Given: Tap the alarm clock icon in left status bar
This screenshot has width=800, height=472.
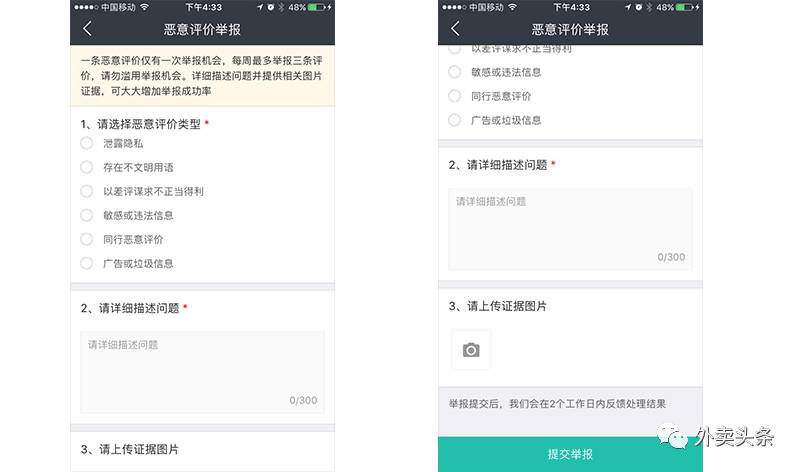Looking at the screenshot, I should point(270,7).
